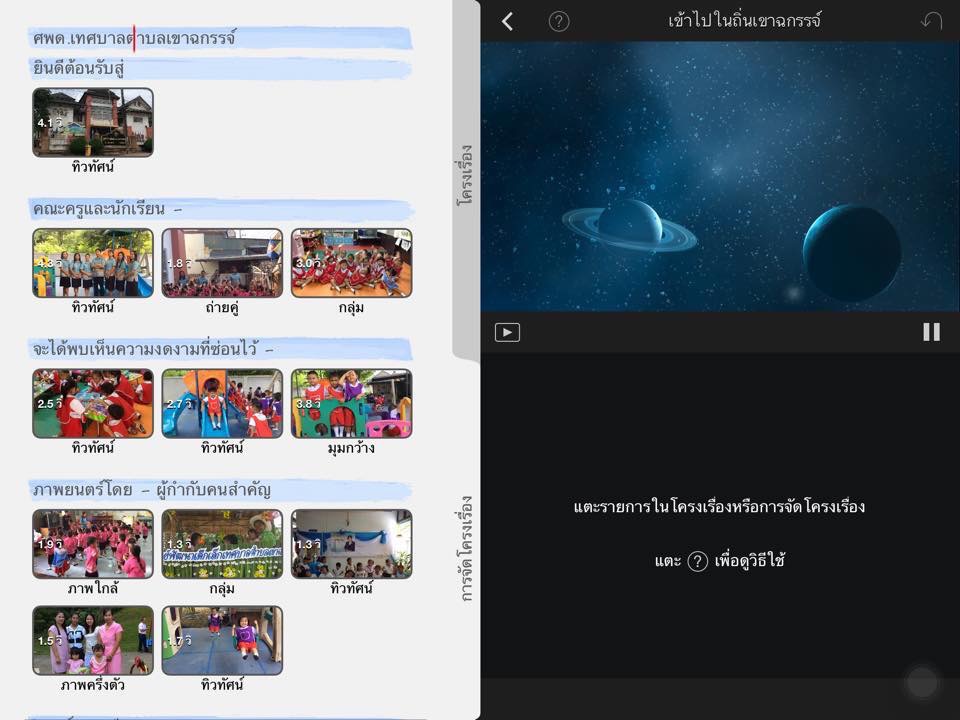Screen dimensions: 960x720
Task: Select the 3.0-second กลุ่ม classroom clip
Action: coord(351,263)
